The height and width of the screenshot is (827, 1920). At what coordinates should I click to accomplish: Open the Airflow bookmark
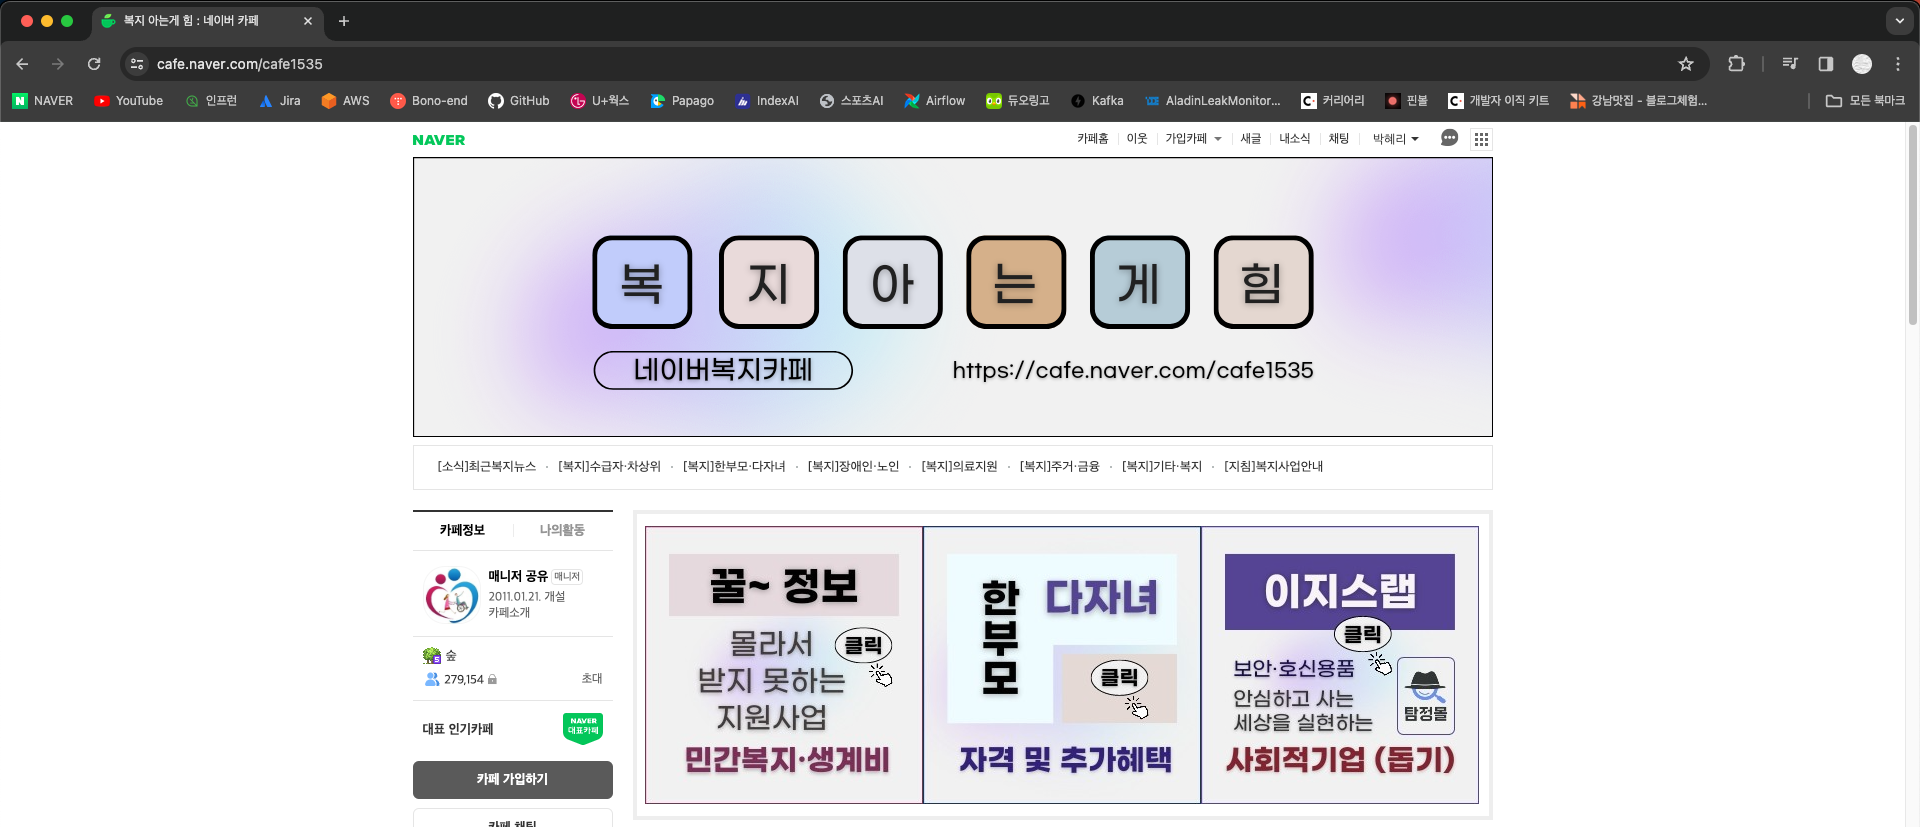point(935,101)
